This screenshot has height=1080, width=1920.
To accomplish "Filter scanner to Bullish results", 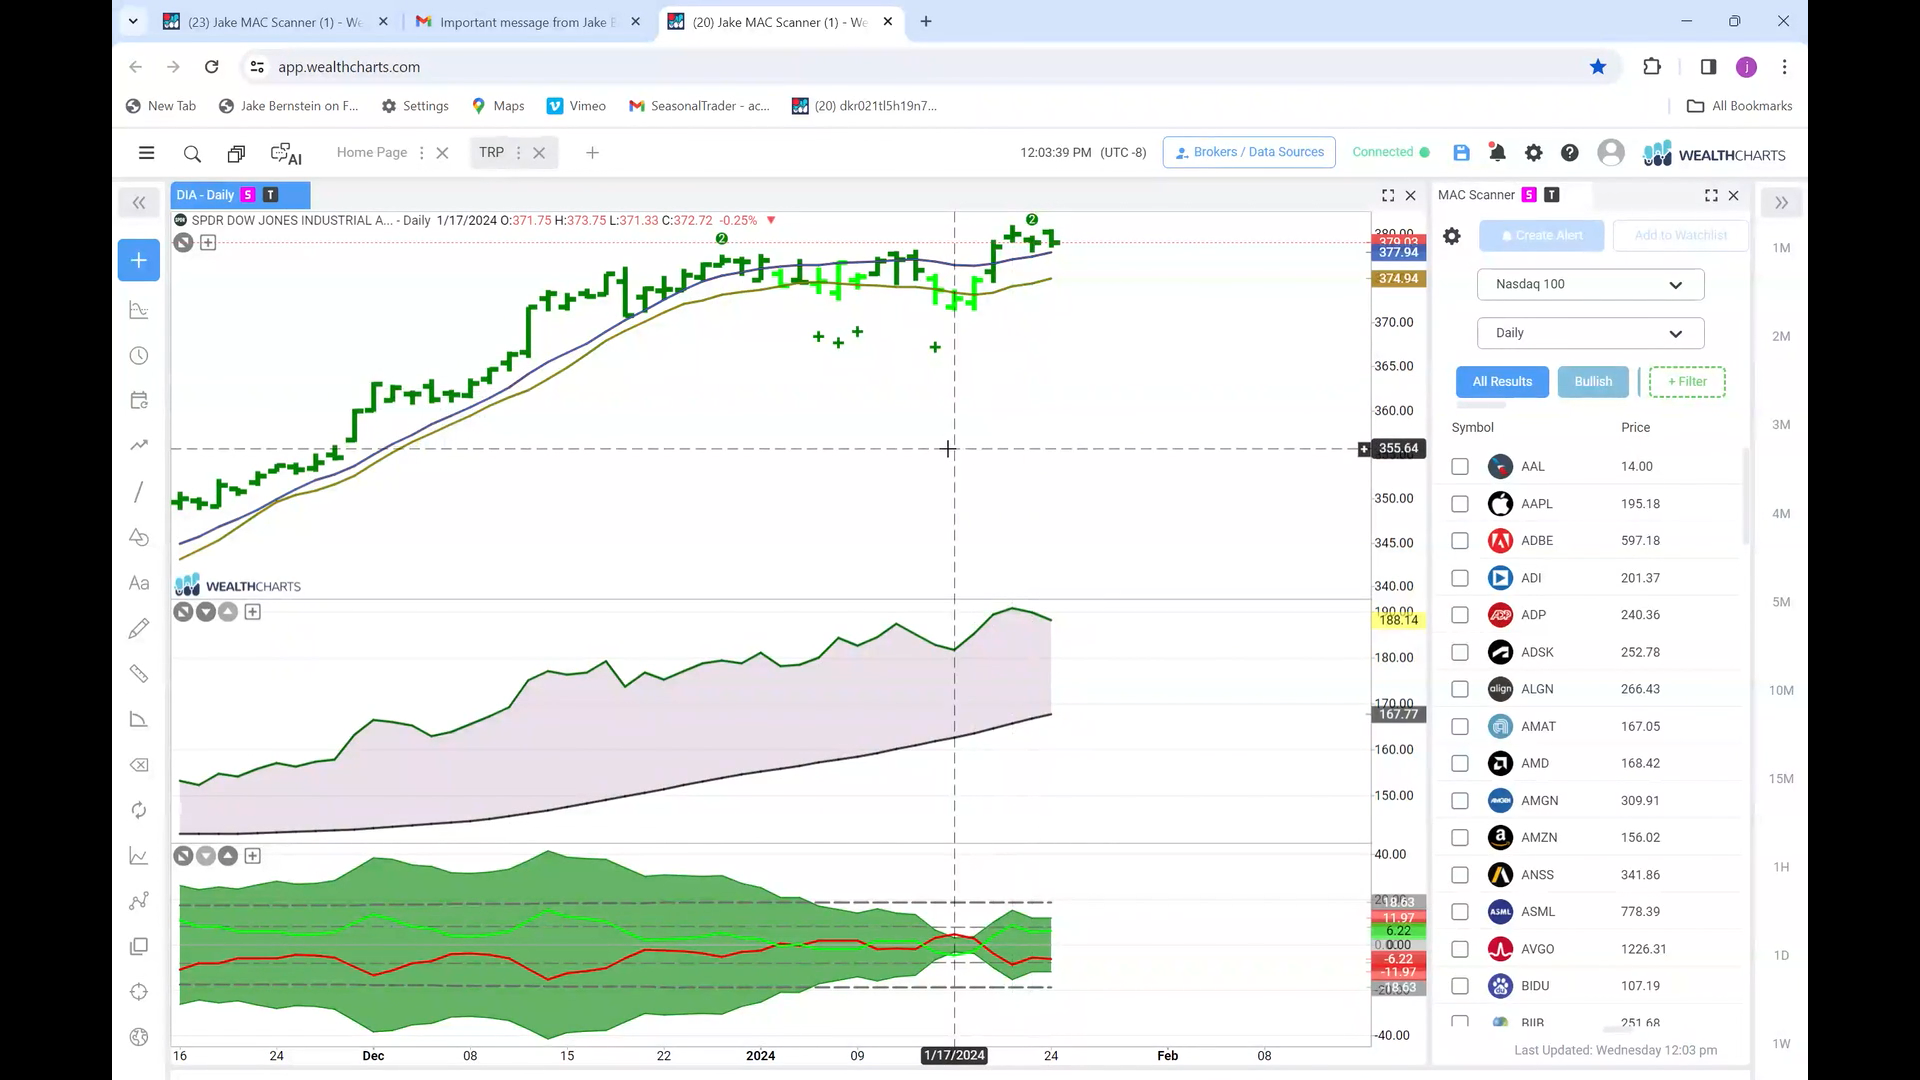I will pyautogui.click(x=1593, y=382).
